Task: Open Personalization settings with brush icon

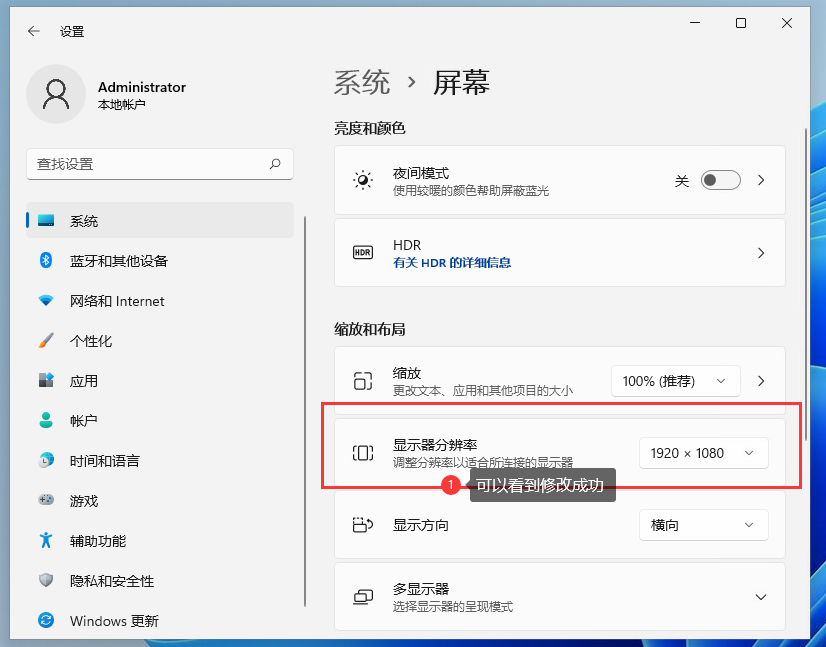Action: 90,341
